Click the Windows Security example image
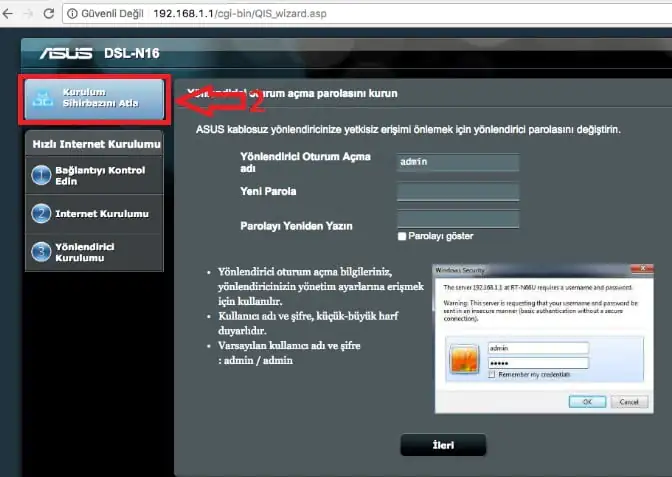This screenshot has width=672, height=477. point(543,339)
